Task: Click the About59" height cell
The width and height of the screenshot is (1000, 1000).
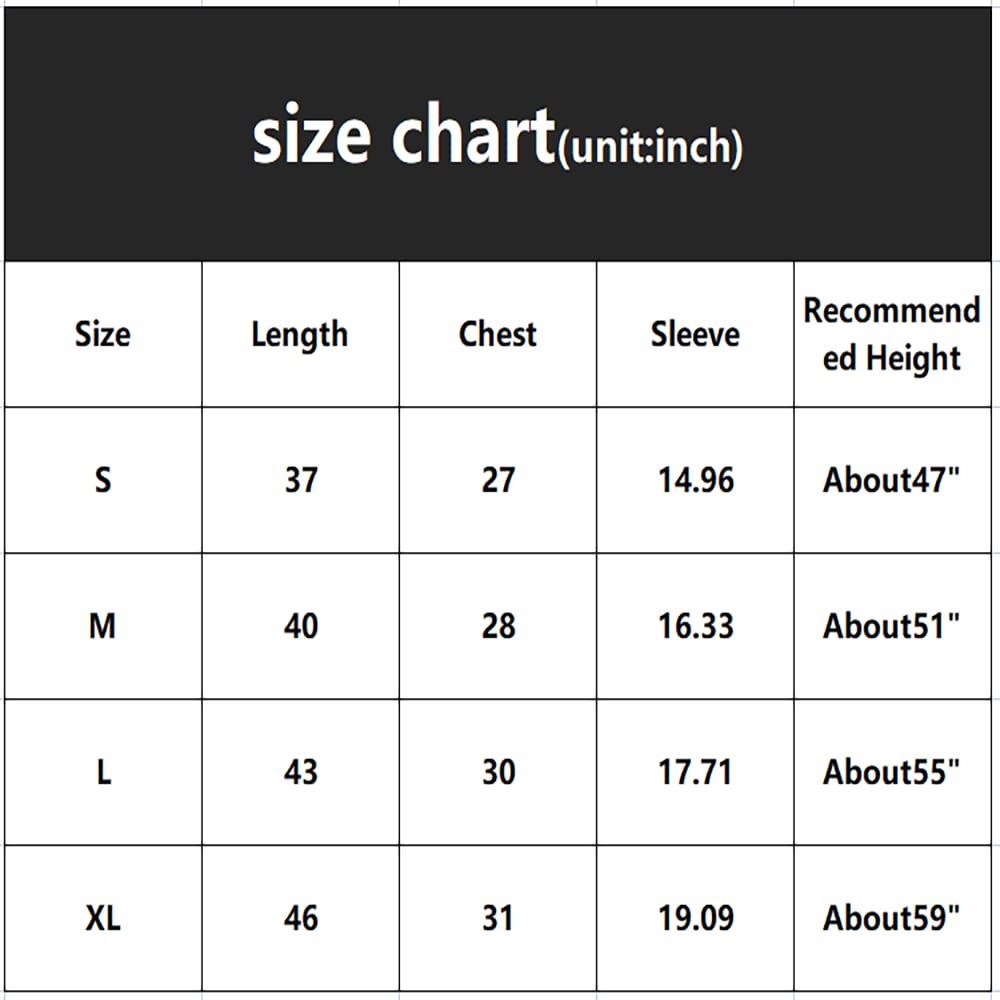Action: (892, 918)
